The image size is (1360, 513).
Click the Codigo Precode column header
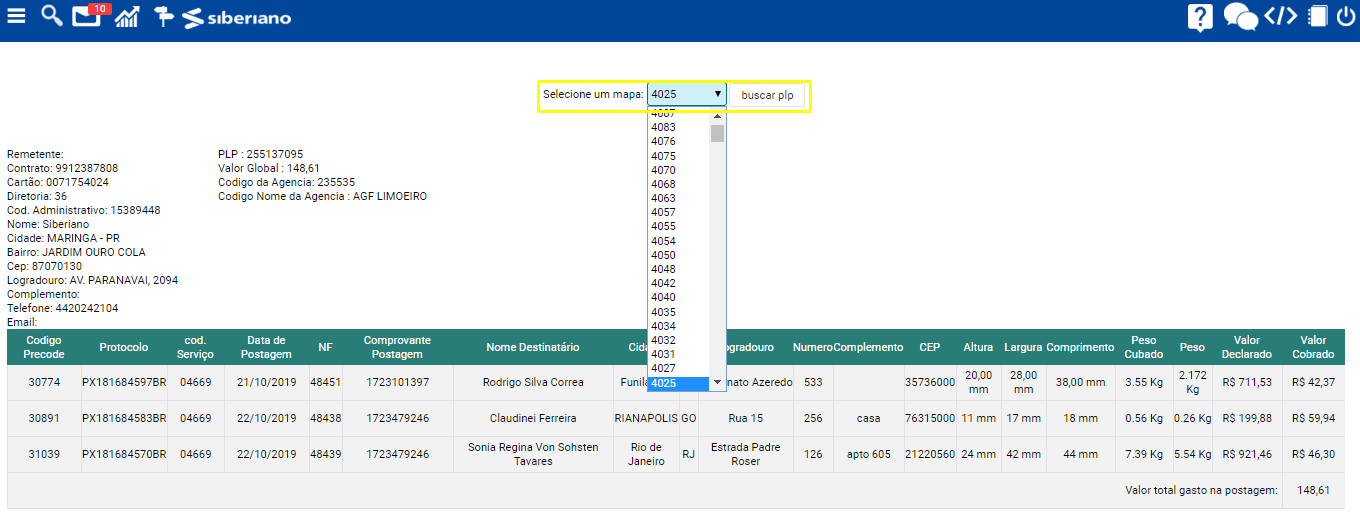coord(44,347)
